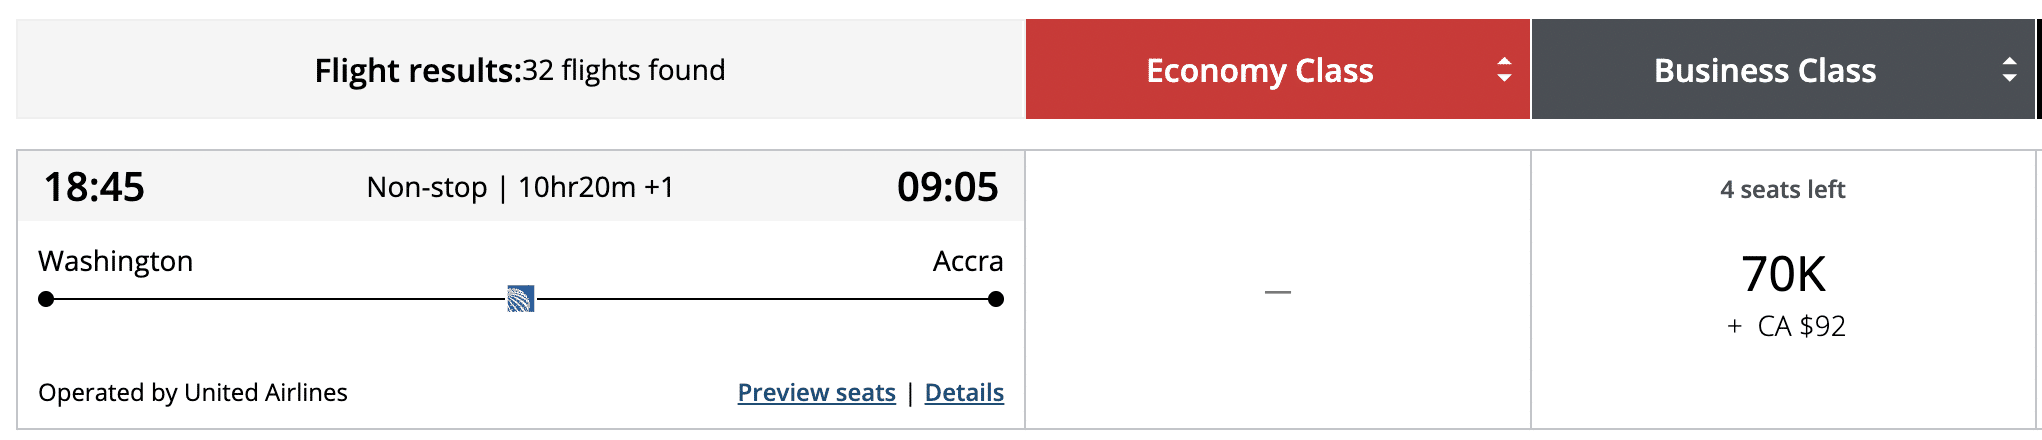Click the Non-stop 10hr20m duration text
Image resolution: width=2042 pixels, height=440 pixels.
click(520, 187)
